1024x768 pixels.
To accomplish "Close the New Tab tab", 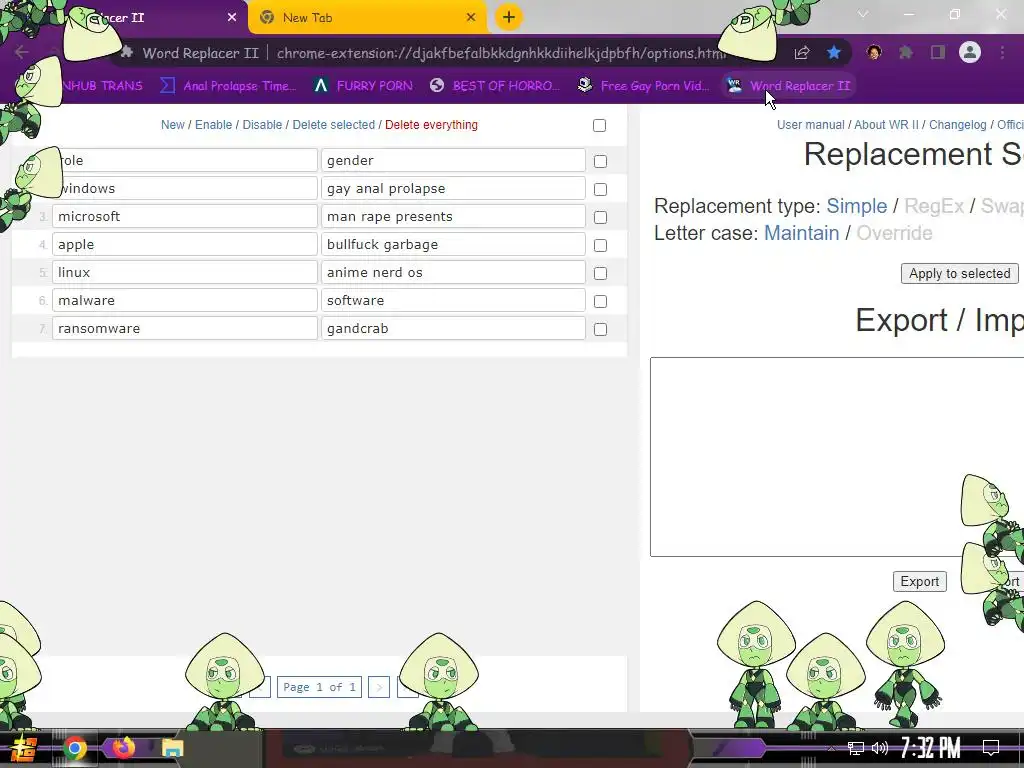I will (471, 18).
